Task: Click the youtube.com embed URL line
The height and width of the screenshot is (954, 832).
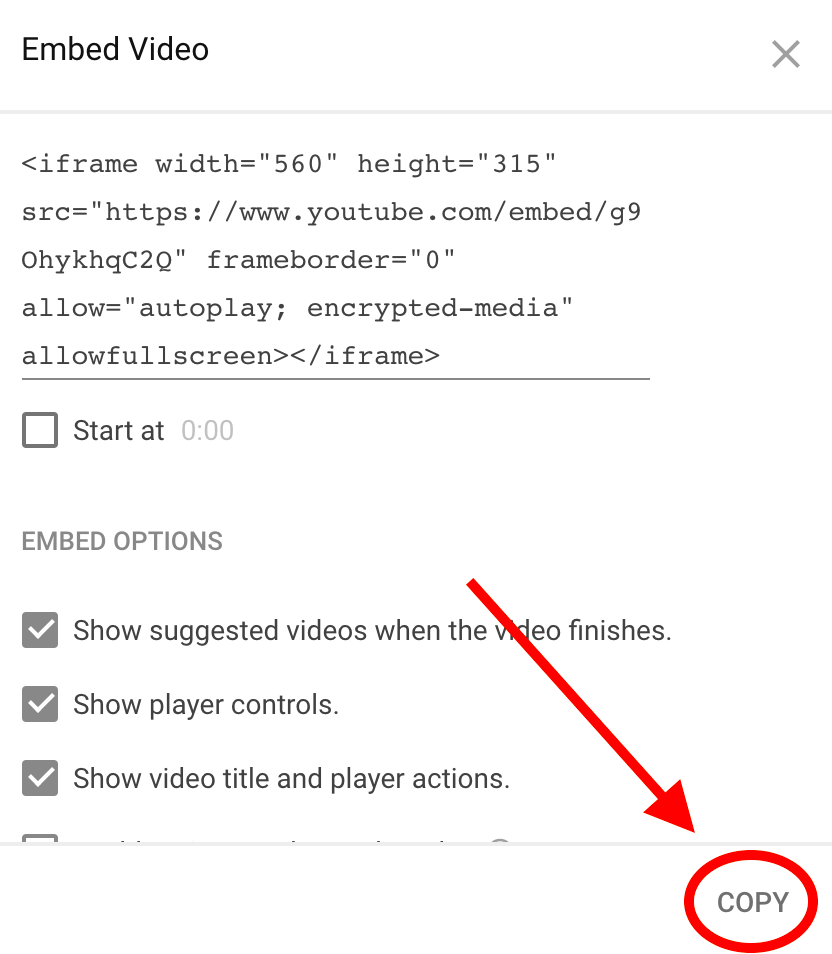Action: click(331, 212)
